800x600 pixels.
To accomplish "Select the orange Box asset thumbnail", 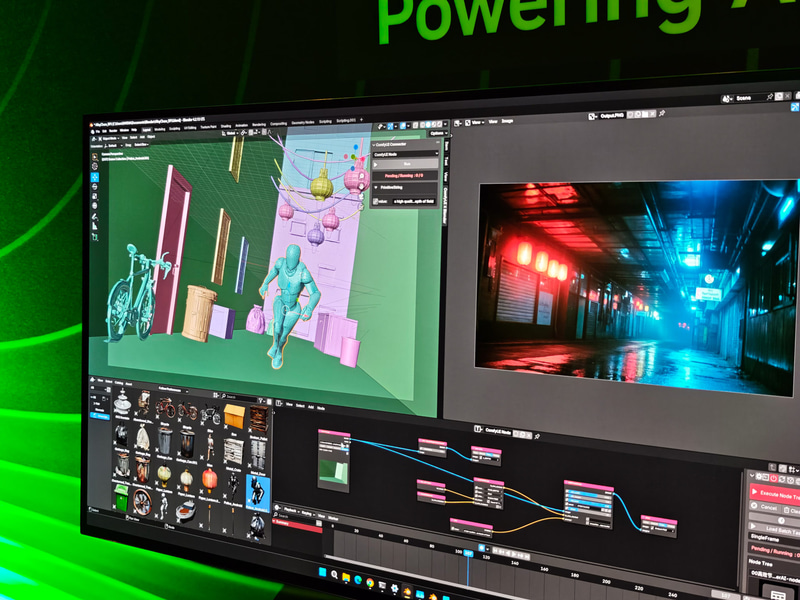I will pos(235,416).
